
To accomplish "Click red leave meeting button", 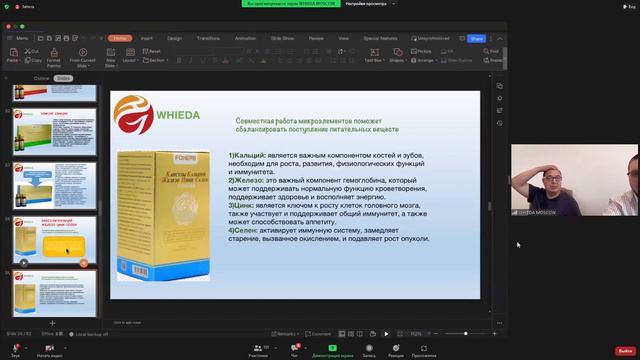I will 625,351.
